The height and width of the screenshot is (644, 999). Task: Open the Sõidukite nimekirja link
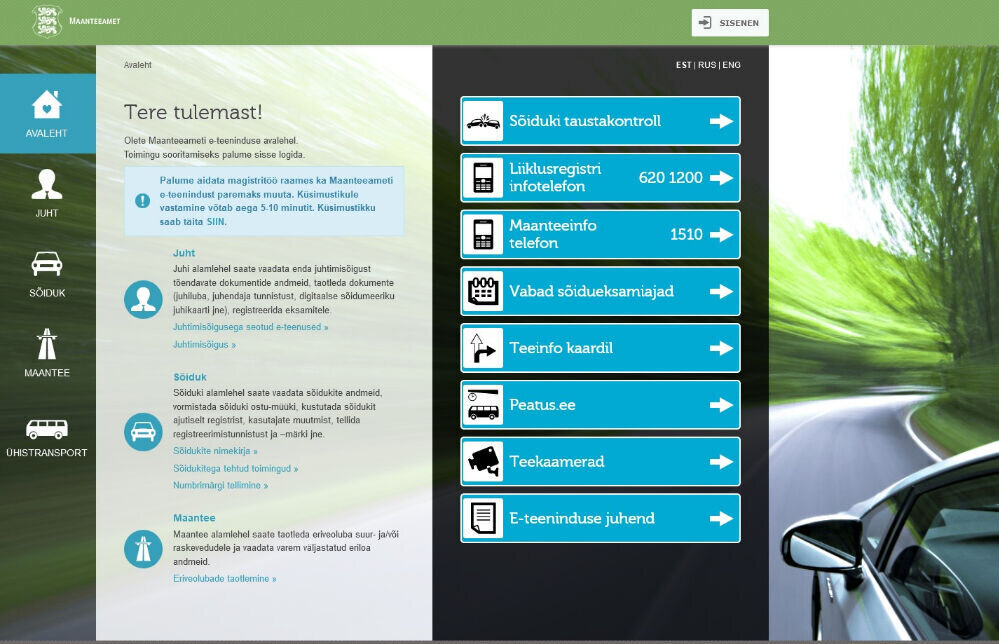215,451
